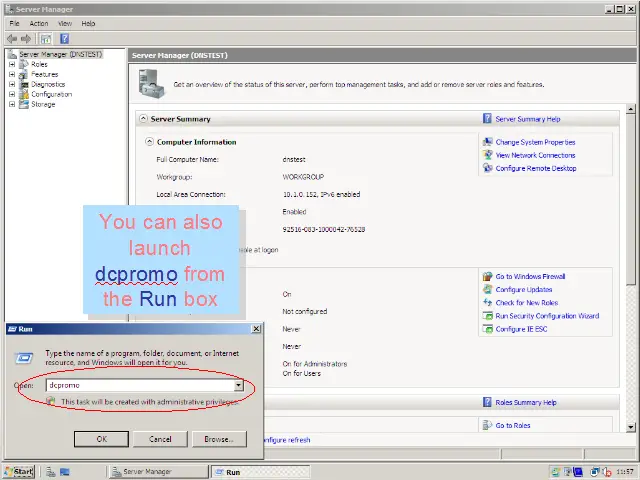The image size is (640, 480).
Task: Open the Help menu
Action: pos(88,23)
